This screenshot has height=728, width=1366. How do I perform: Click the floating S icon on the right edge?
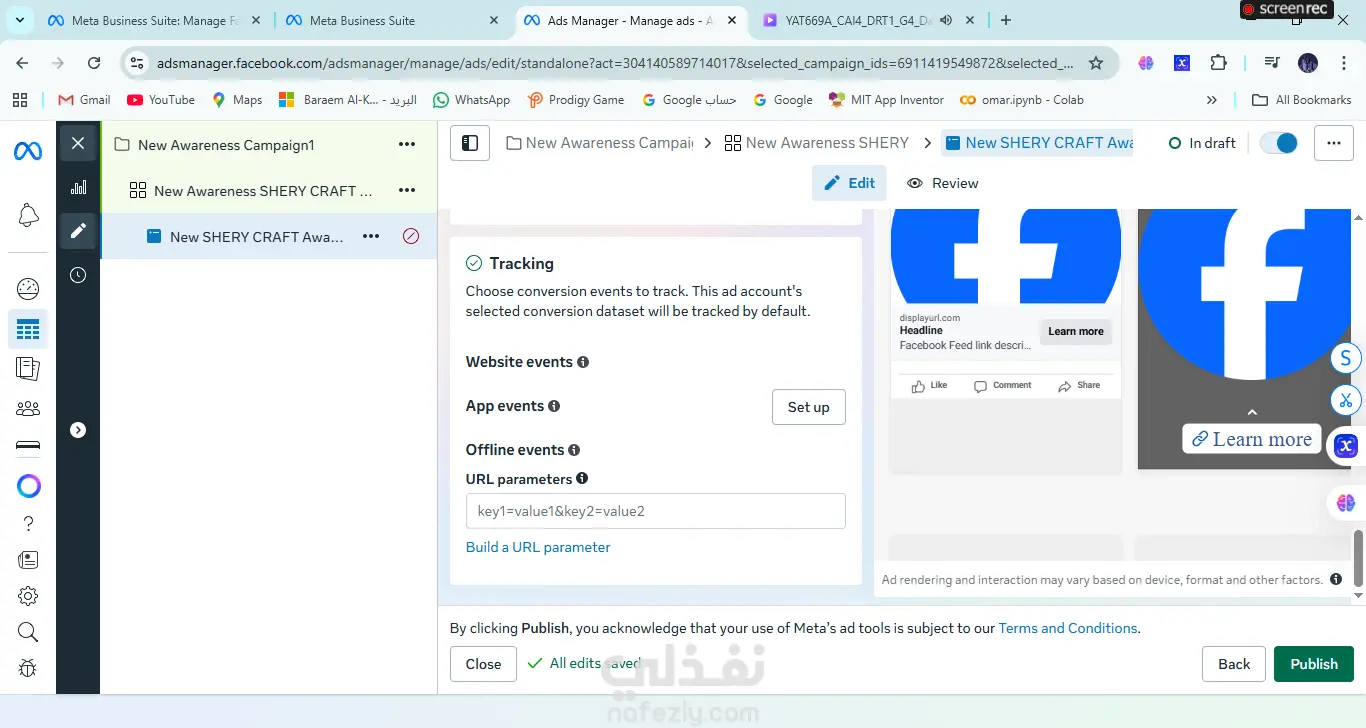pyautogui.click(x=1346, y=358)
